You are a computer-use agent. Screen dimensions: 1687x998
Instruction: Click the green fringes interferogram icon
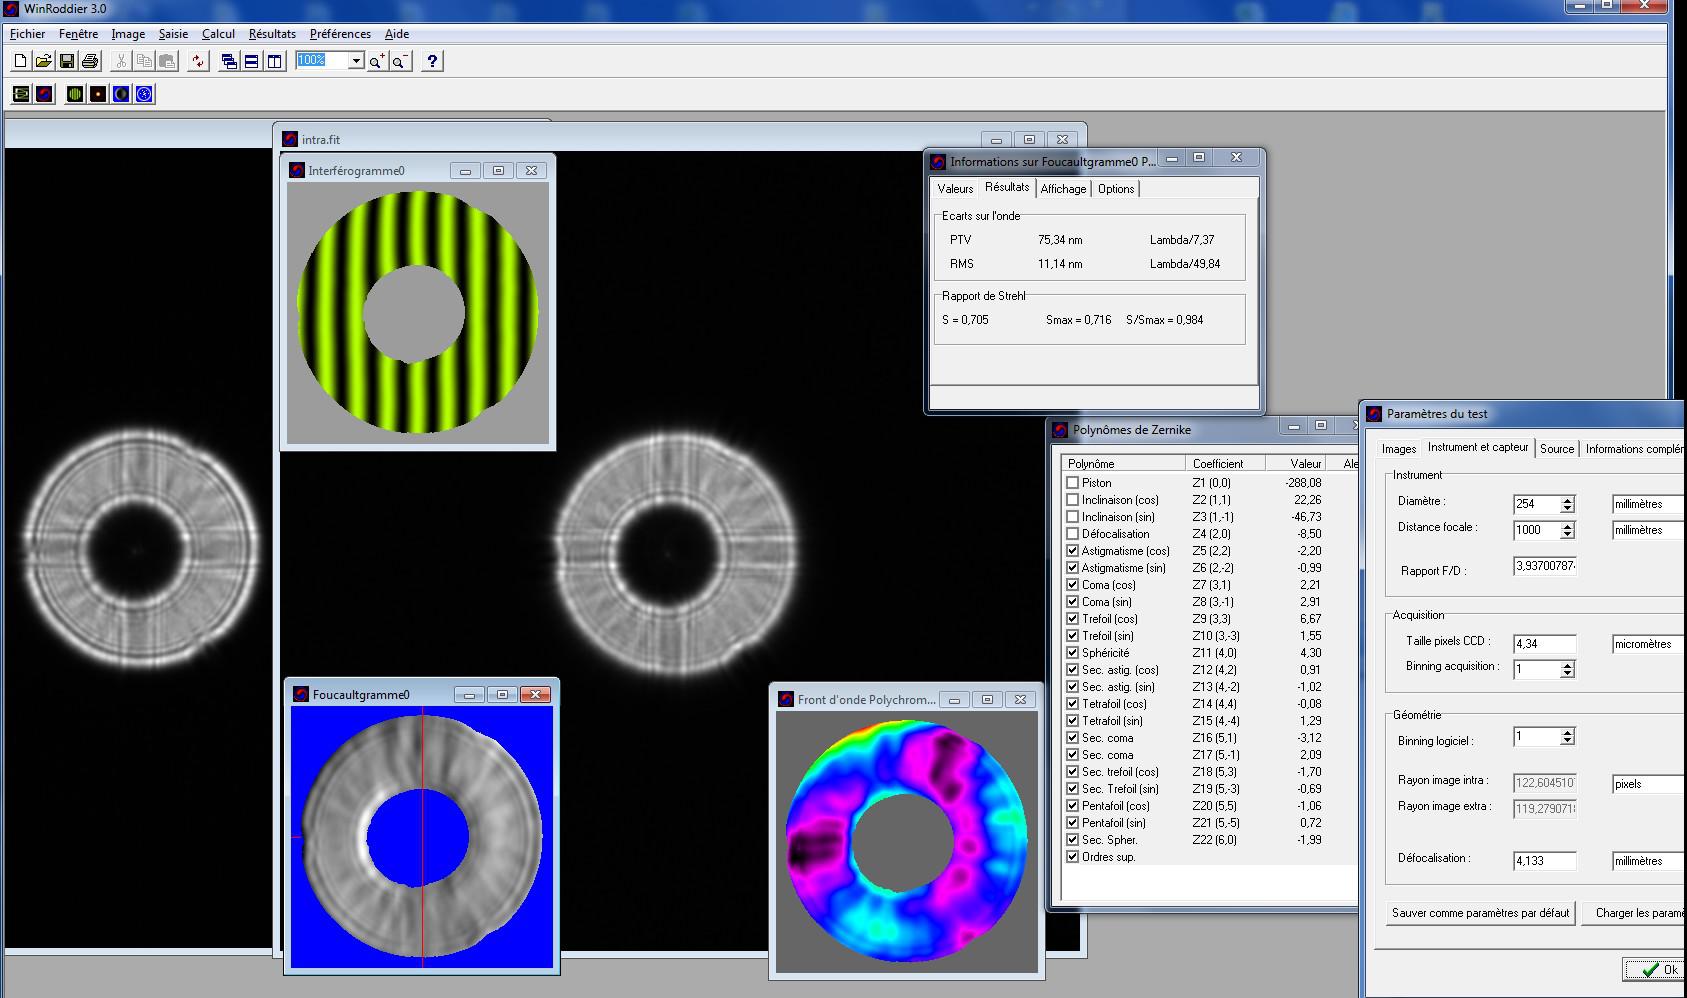(75, 94)
